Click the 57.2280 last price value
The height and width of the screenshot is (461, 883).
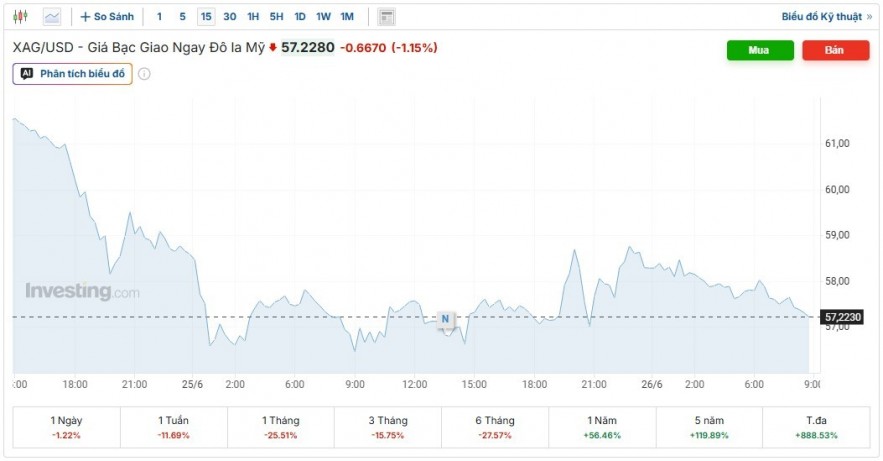click(308, 48)
